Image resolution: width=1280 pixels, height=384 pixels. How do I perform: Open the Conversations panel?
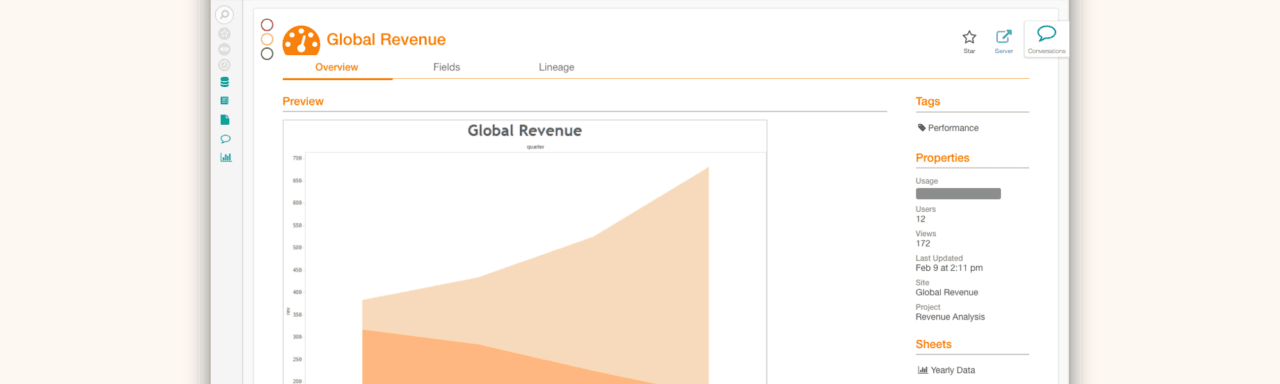pos(1047,39)
